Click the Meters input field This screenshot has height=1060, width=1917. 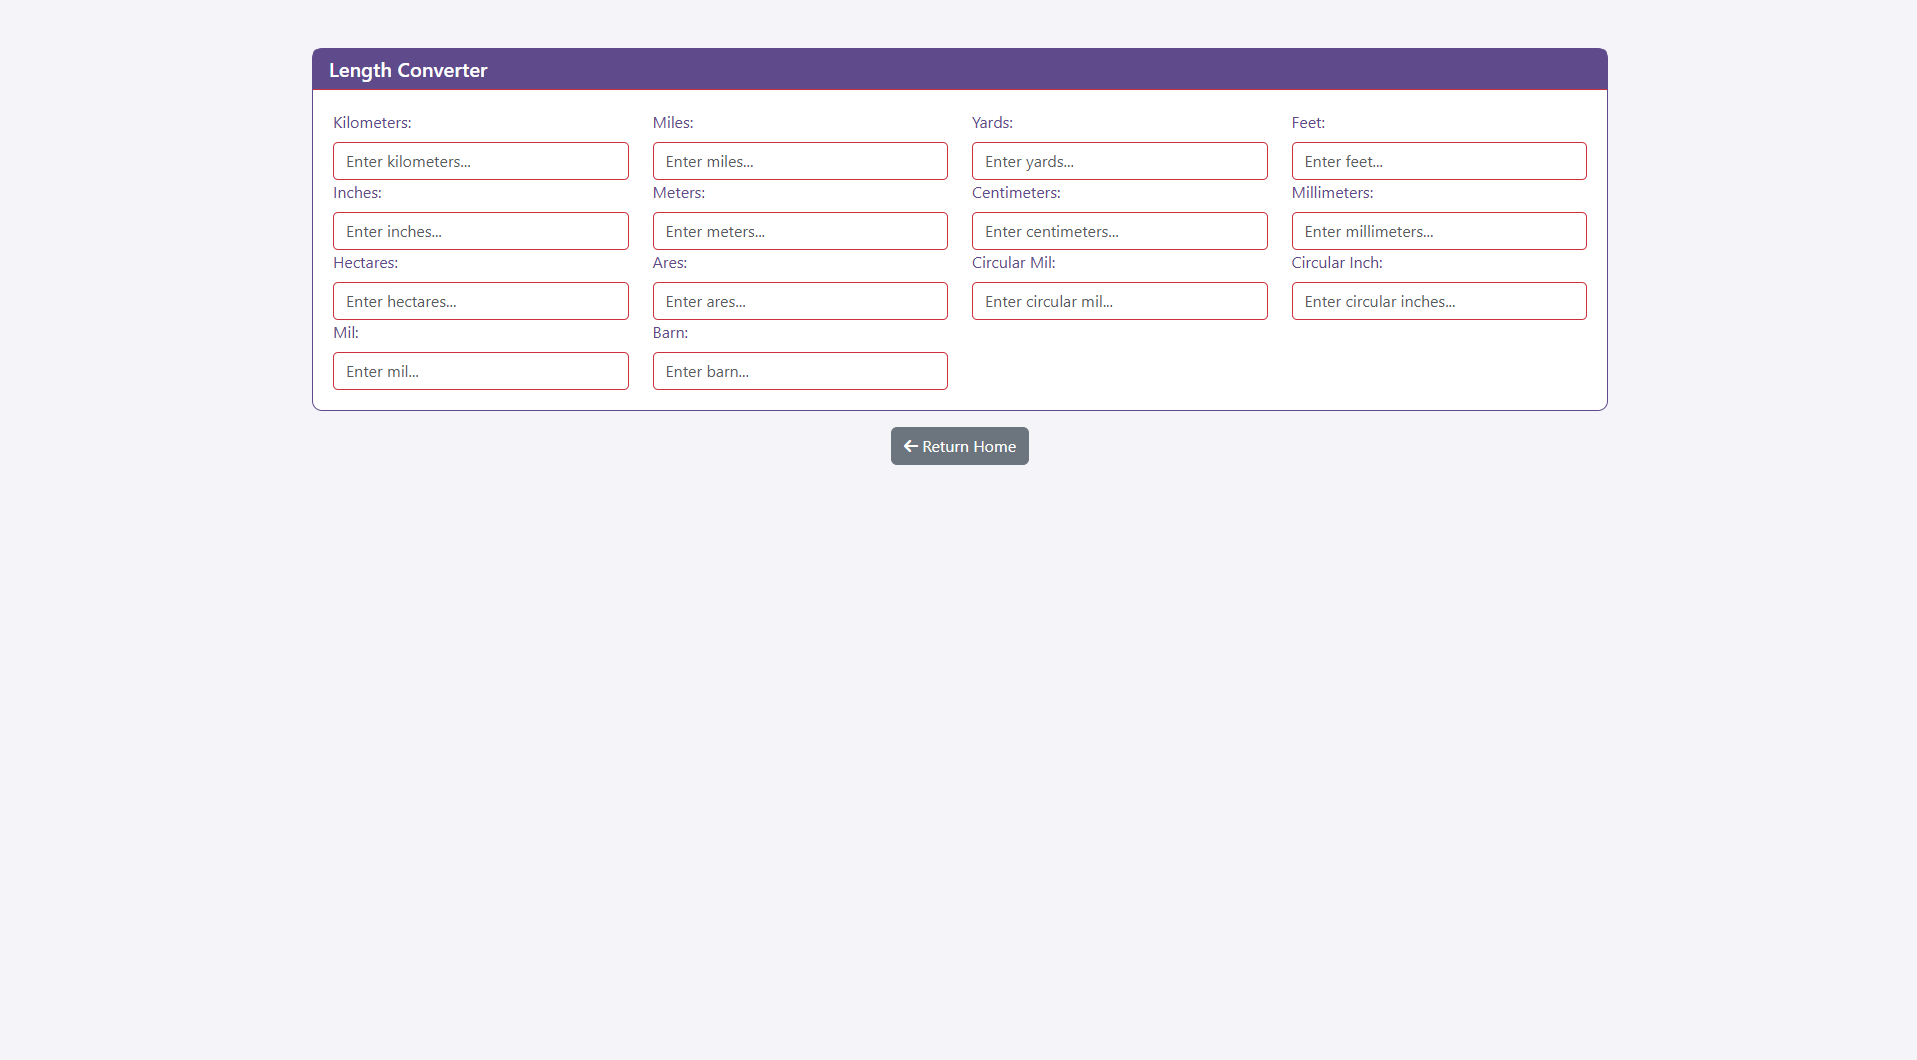coord(799,231)
